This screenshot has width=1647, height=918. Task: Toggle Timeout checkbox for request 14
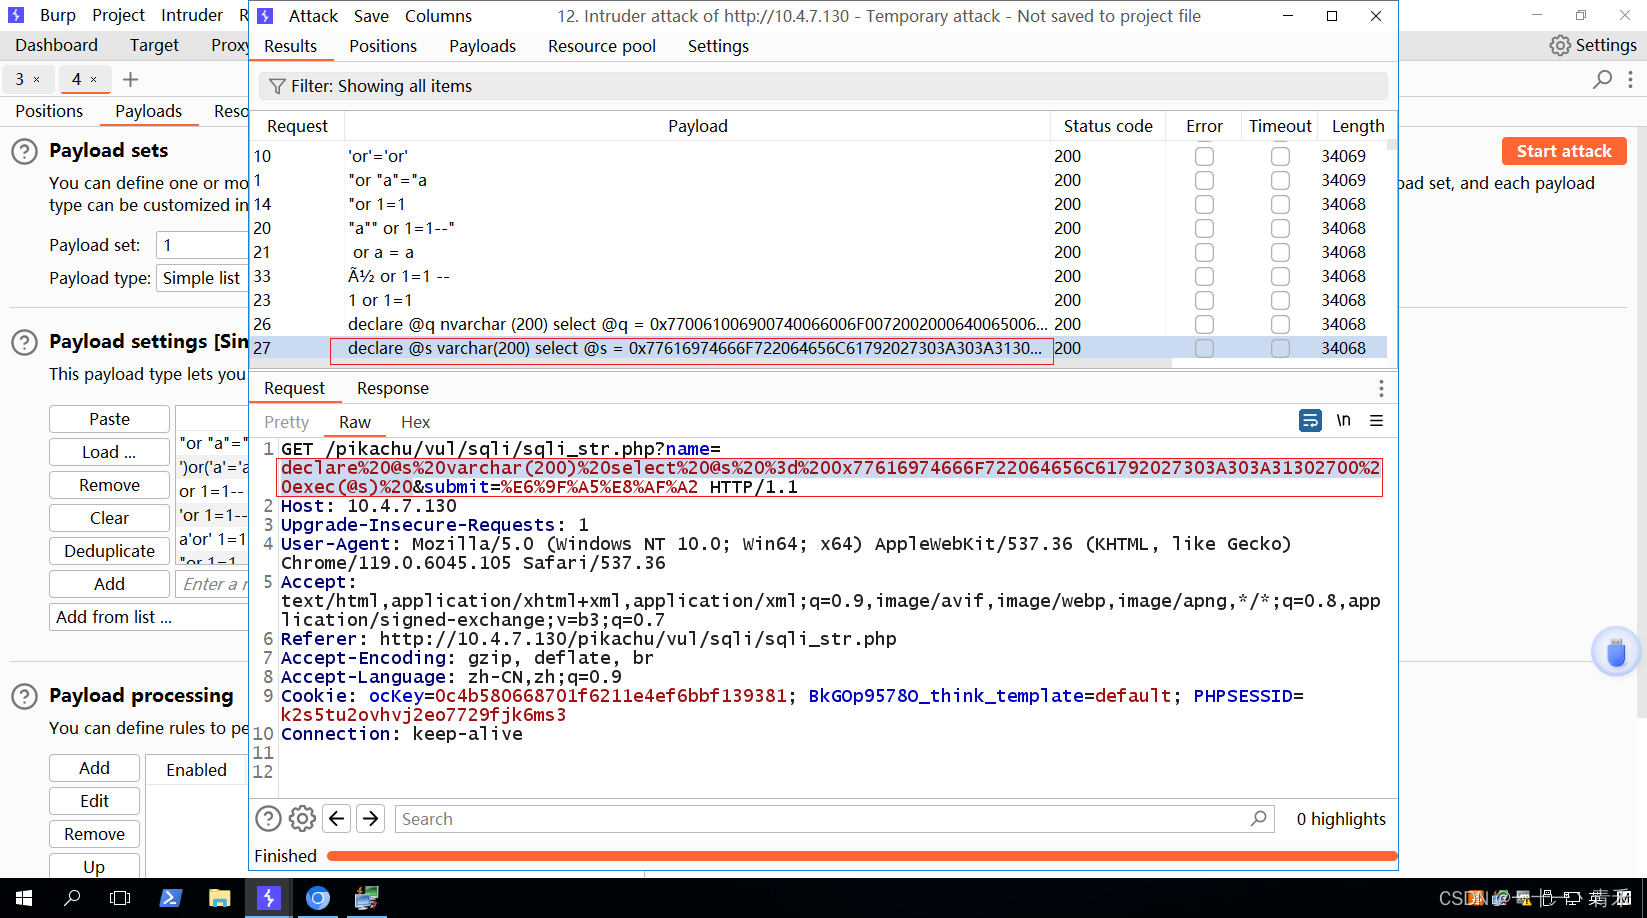[x=1280, y=204]
